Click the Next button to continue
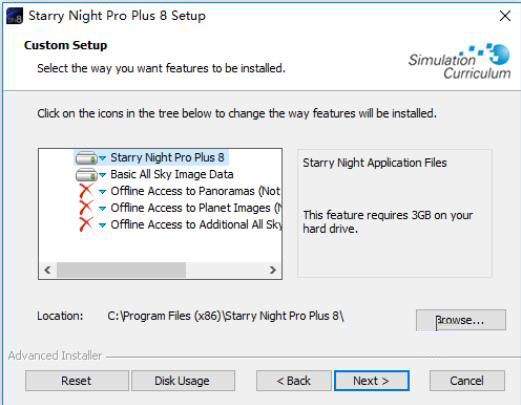Viewport: 521px width, 405px height. click(x=372, y=380)
